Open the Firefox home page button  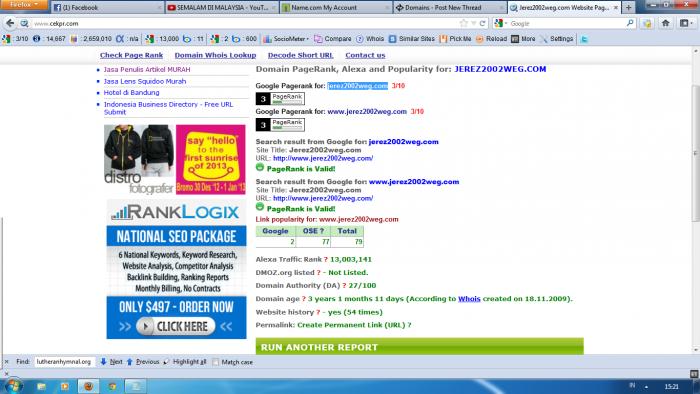[666, 23]
